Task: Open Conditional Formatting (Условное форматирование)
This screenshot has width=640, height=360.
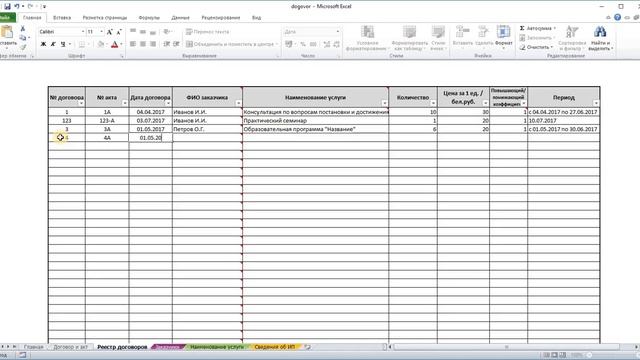Action: click(x=367, y=38)
